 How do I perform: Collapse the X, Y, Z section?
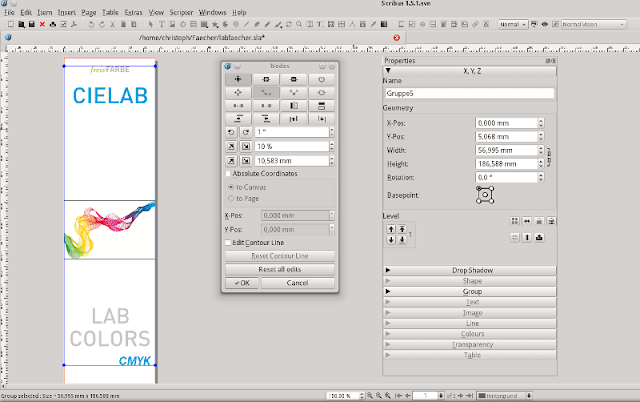[x=469, y=71]
